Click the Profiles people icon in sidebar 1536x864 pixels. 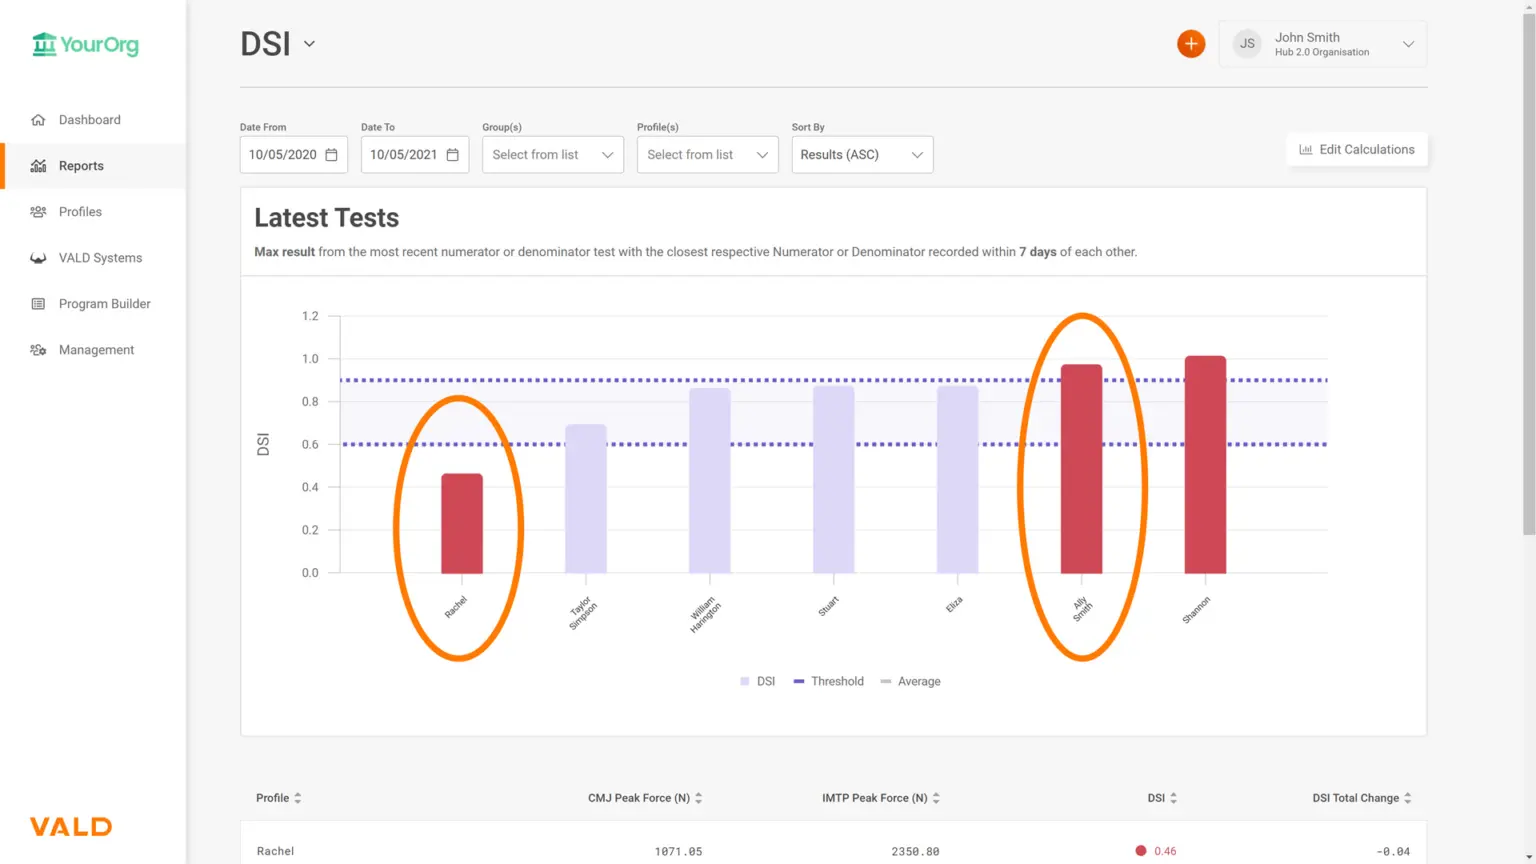click(x=38, y=212)
